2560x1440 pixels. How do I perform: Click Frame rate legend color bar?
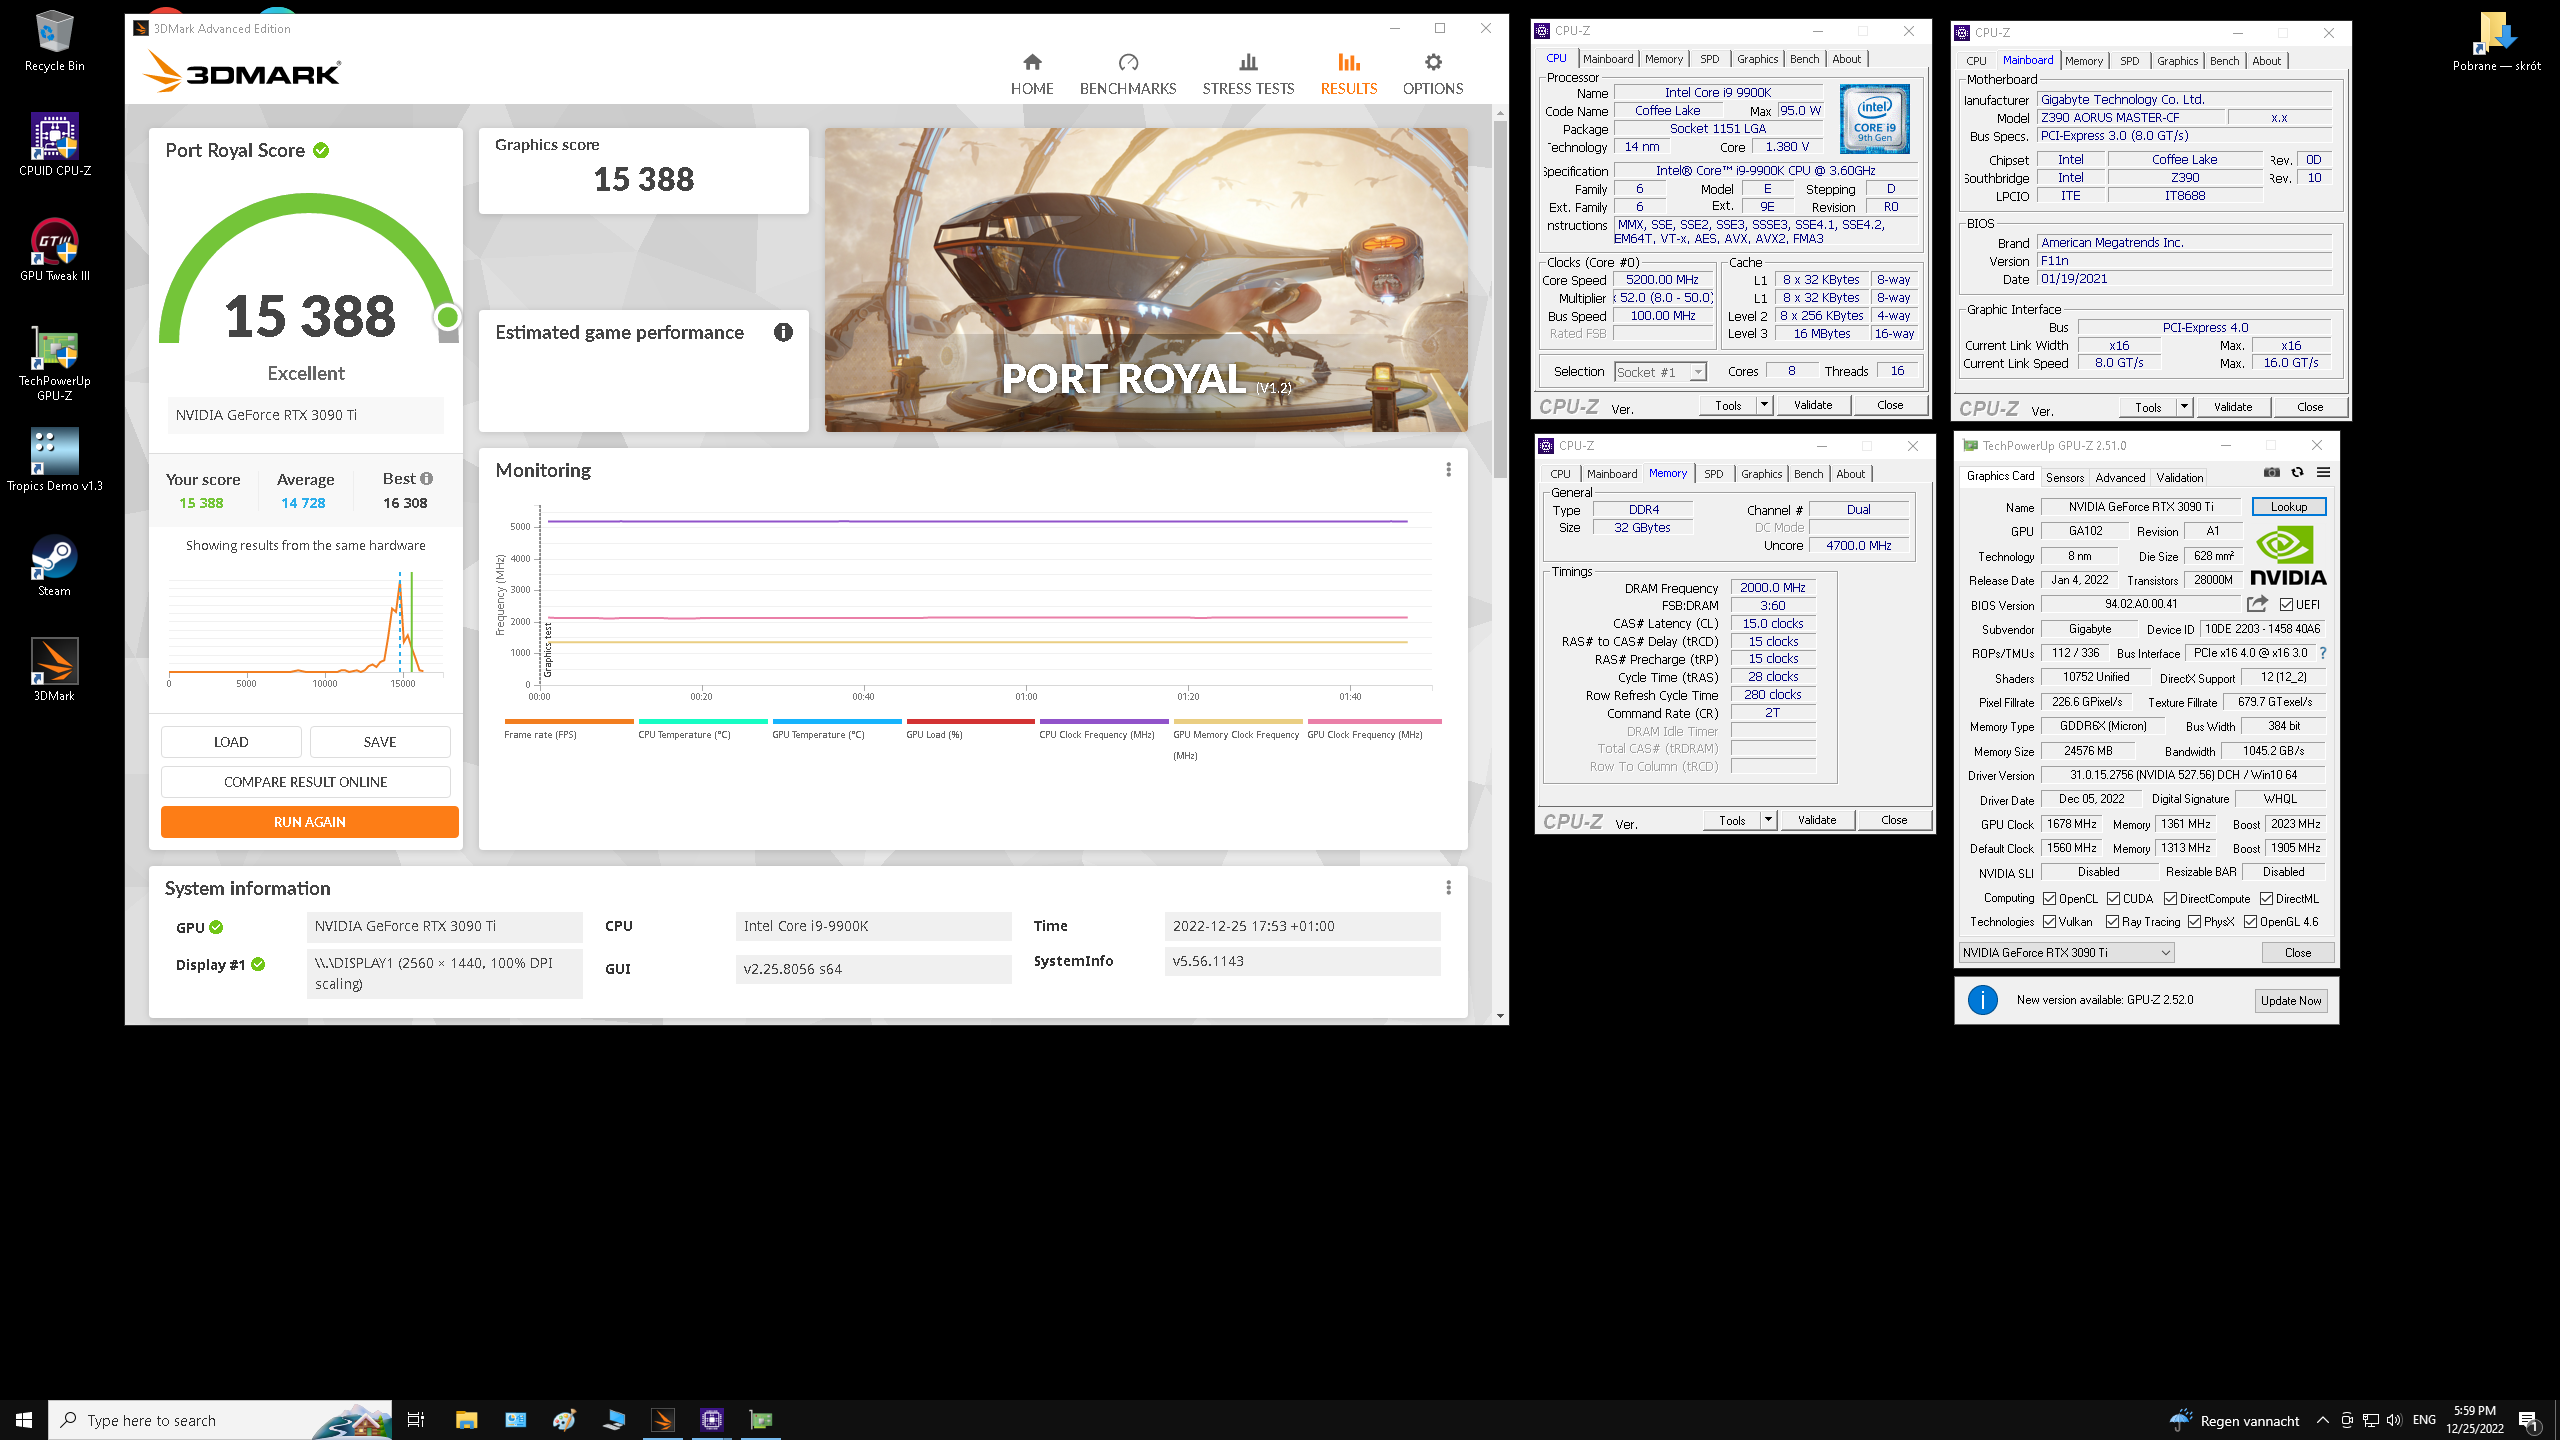[x=569, y=721]
